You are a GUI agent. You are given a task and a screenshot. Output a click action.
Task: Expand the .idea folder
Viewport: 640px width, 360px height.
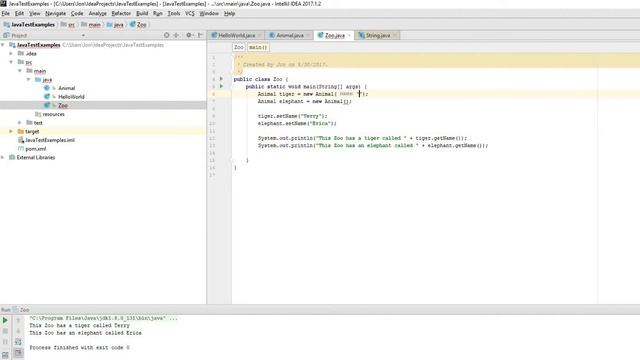(11, 53)
